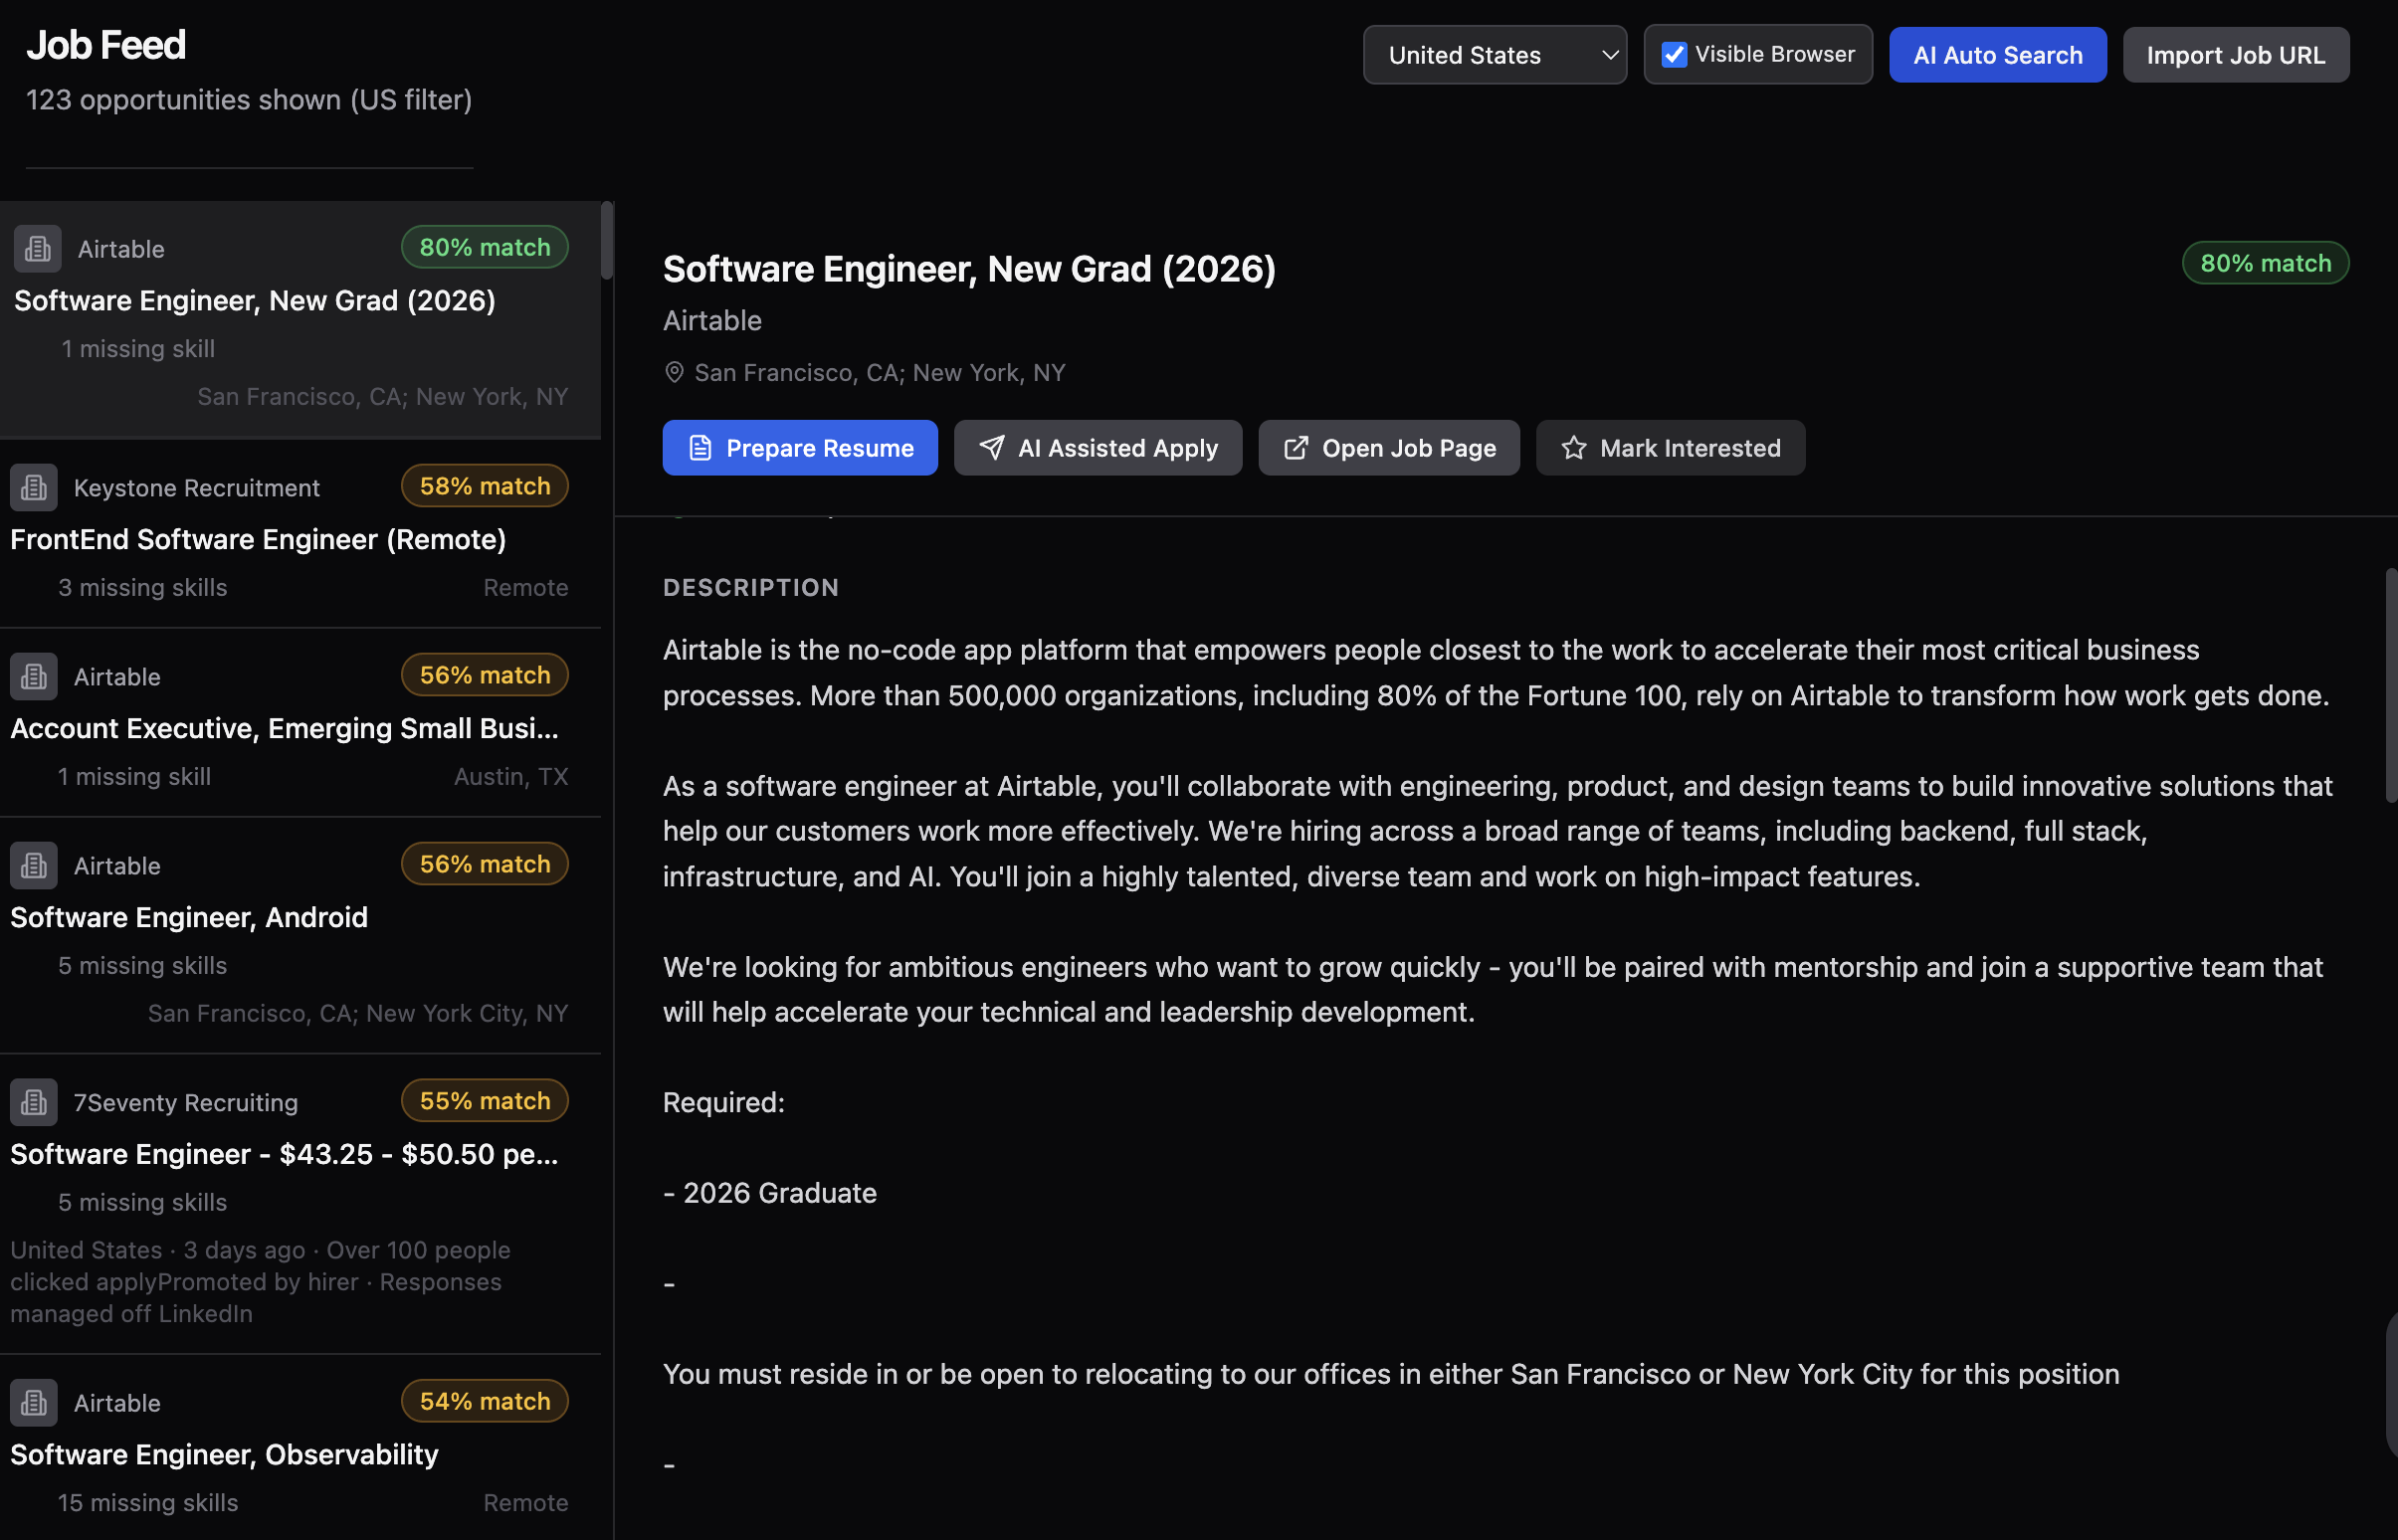The image size is (2398, 1540).
Task: Click star icon on Mark Interested
Action: pos(1574,448)
